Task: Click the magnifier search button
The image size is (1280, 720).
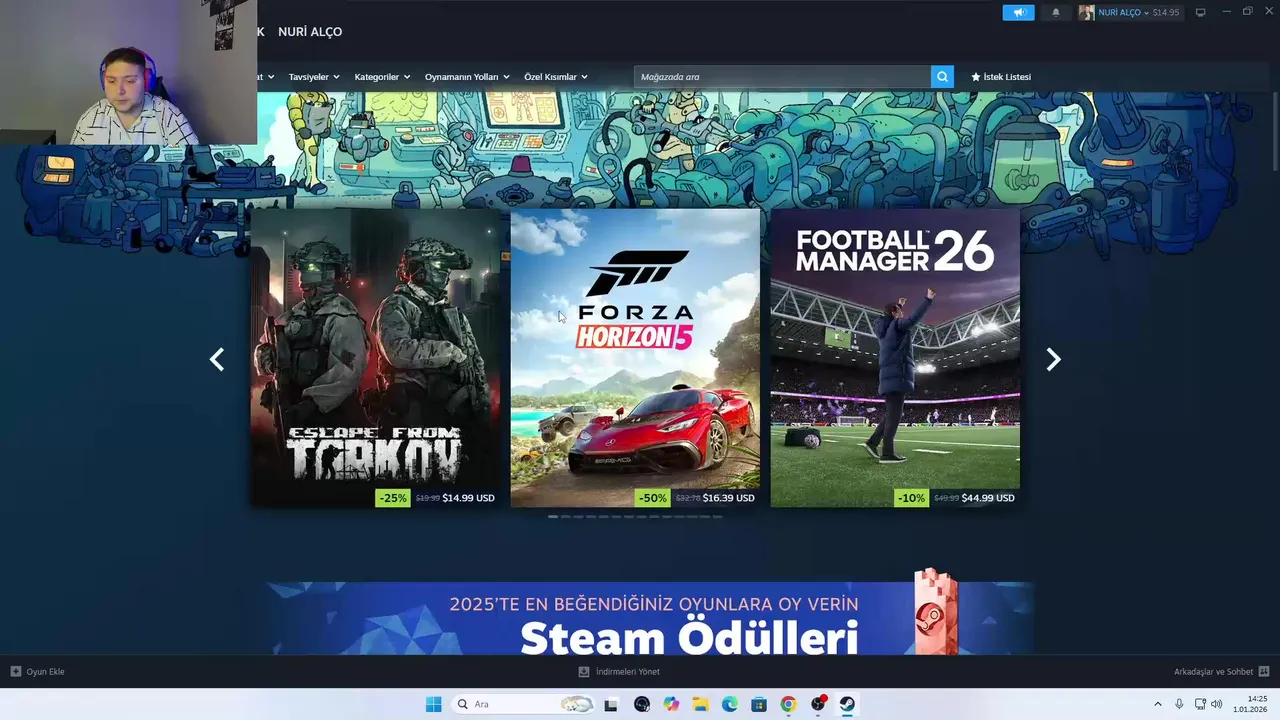Action: point(942,77)
